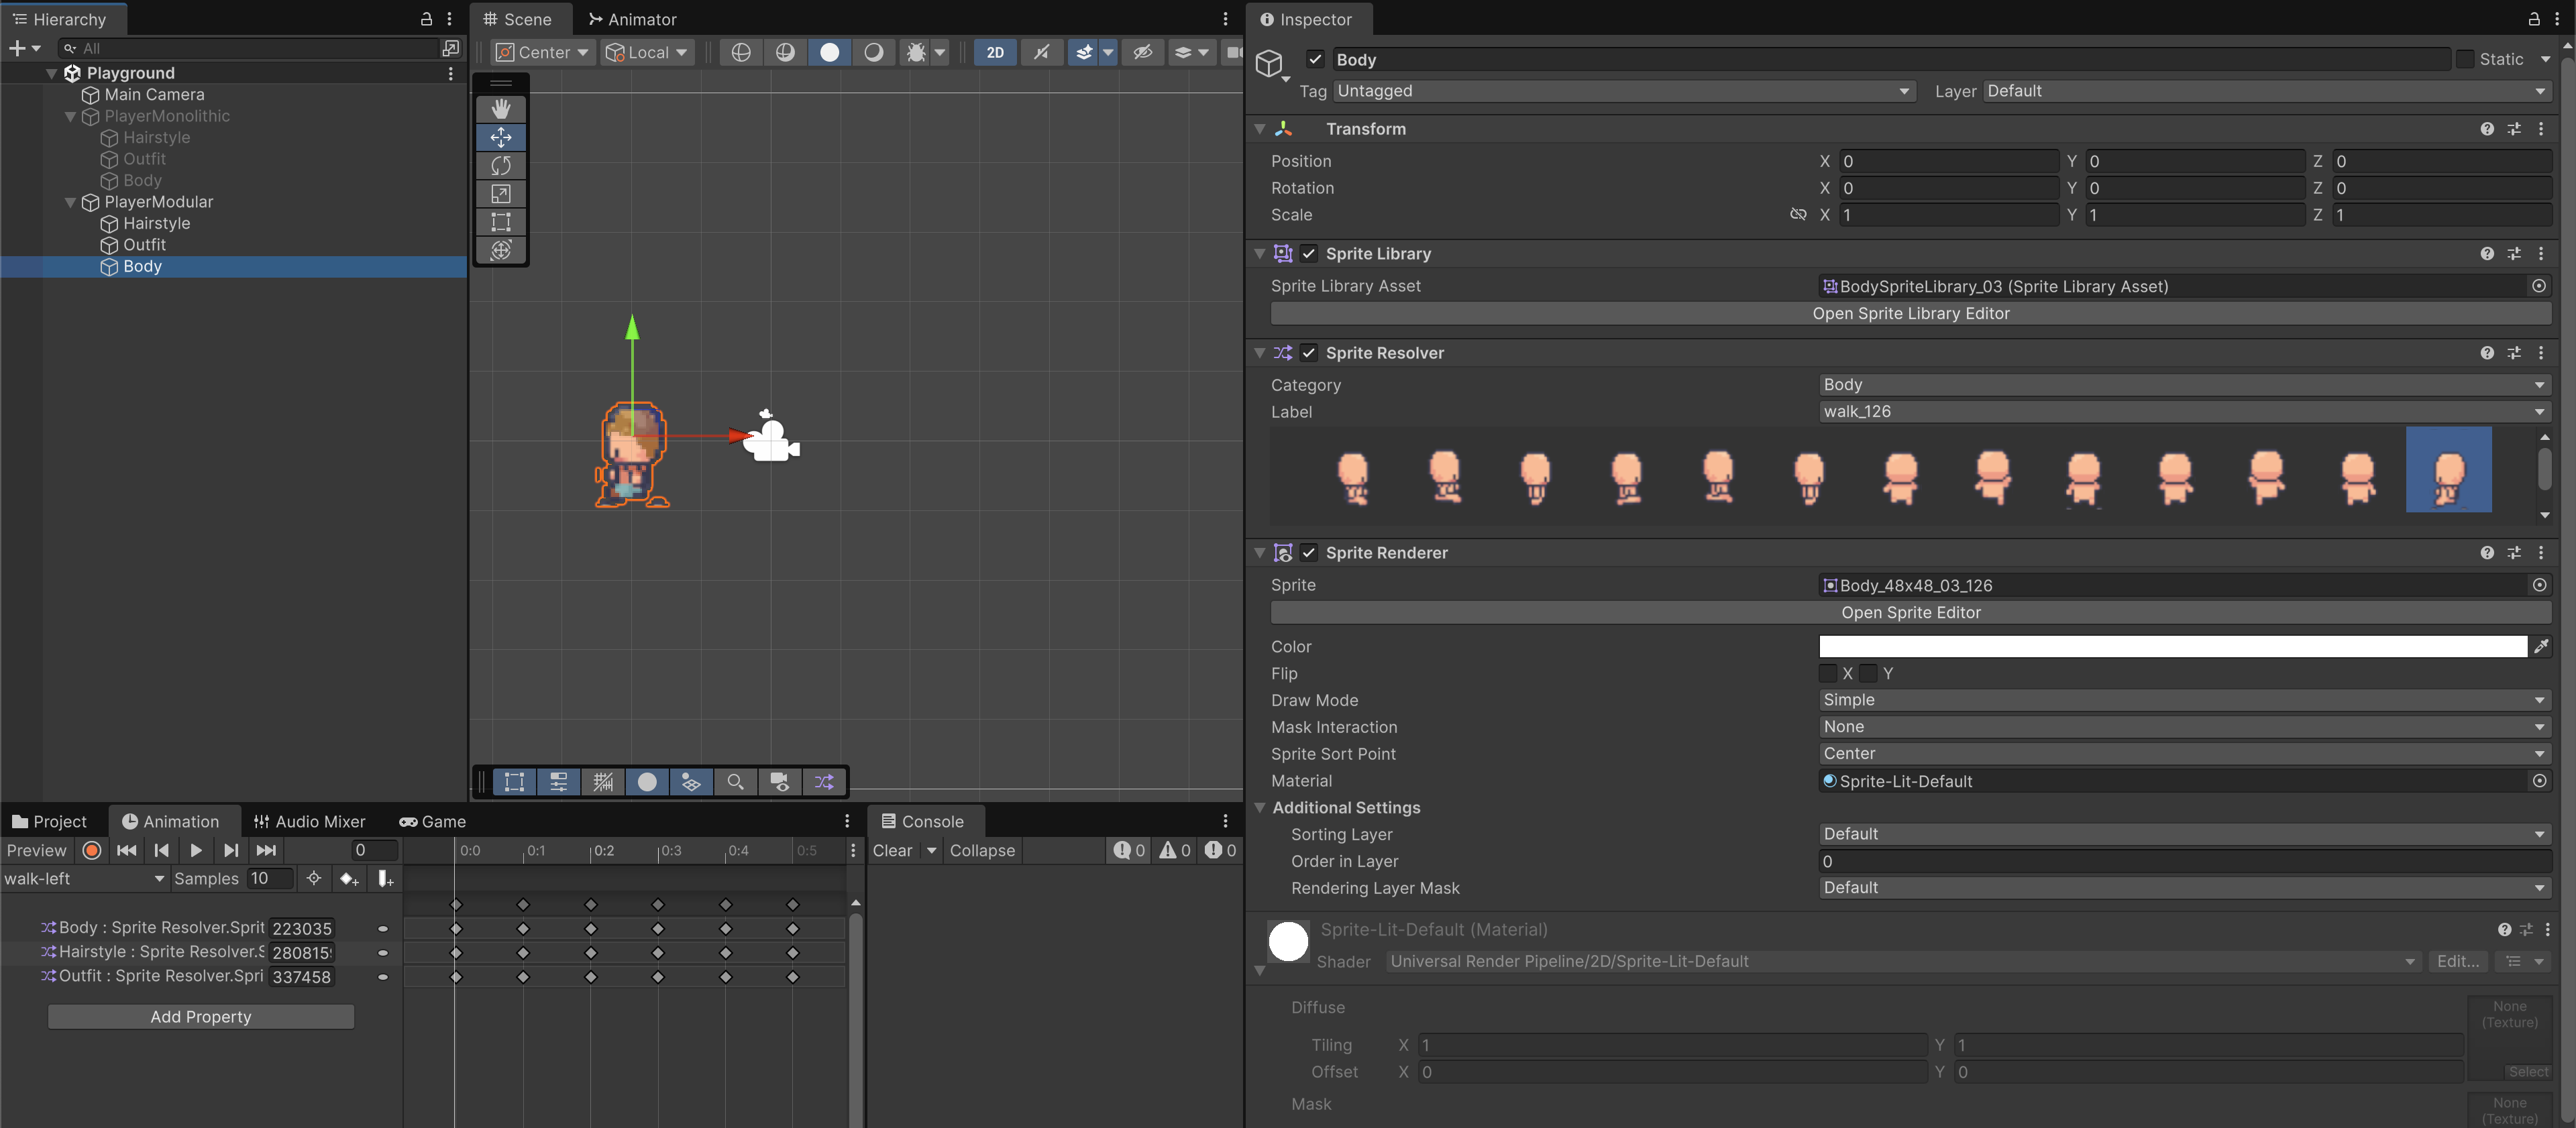Toggle the 2D view mode button
The width and height of the screenshot is (2576, 1128).
point(995,52)
